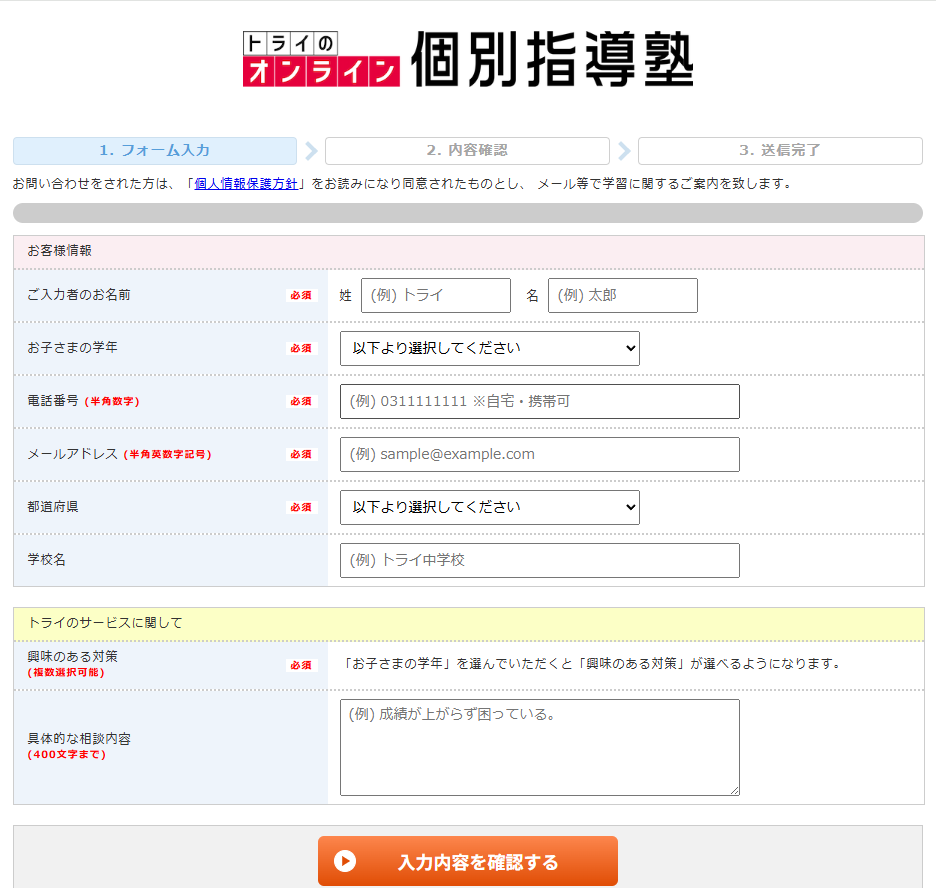936x888 pixels.
Task: Focus the 姓 surname input field
Action: tap(435, 295)
